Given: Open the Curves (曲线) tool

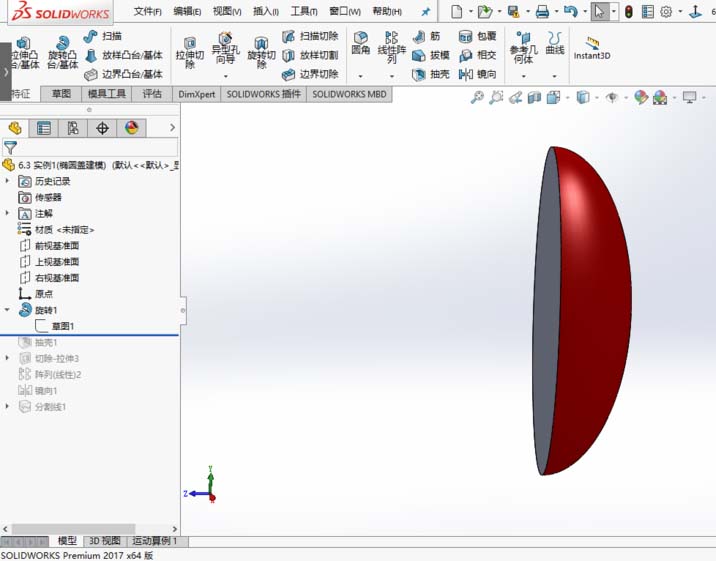Looking at the screenshot, I should 555,43.
